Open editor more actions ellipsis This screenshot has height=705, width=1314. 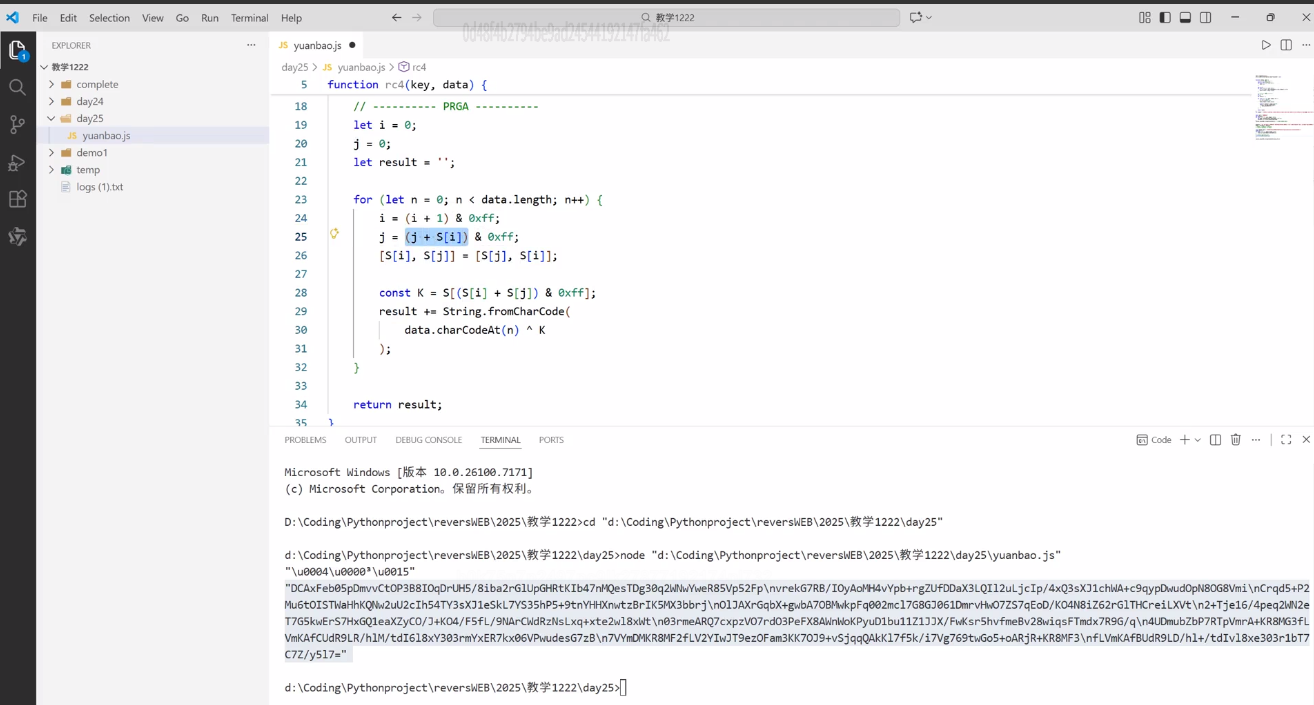coord(1306,45)
